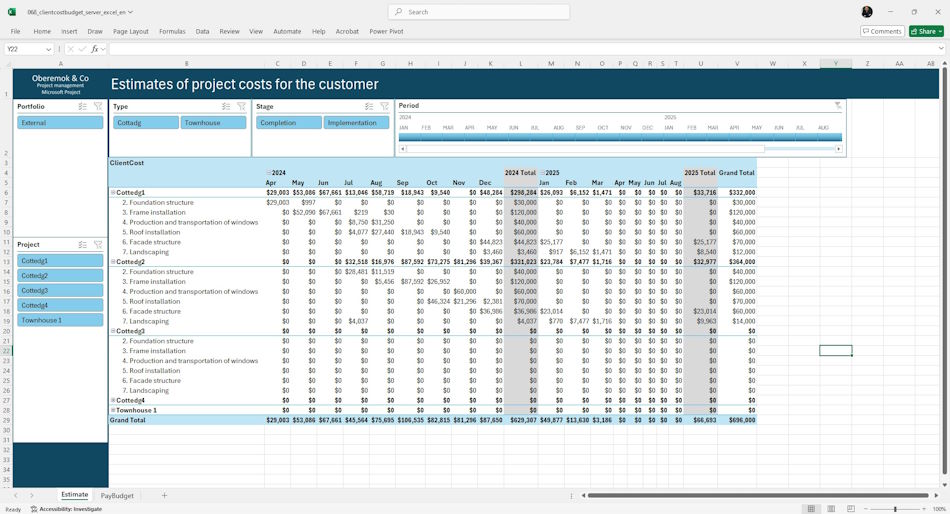Select Cottedg4 in the Project slicer
The width and height of the screenshot is (950, 514).
(60, 305)
